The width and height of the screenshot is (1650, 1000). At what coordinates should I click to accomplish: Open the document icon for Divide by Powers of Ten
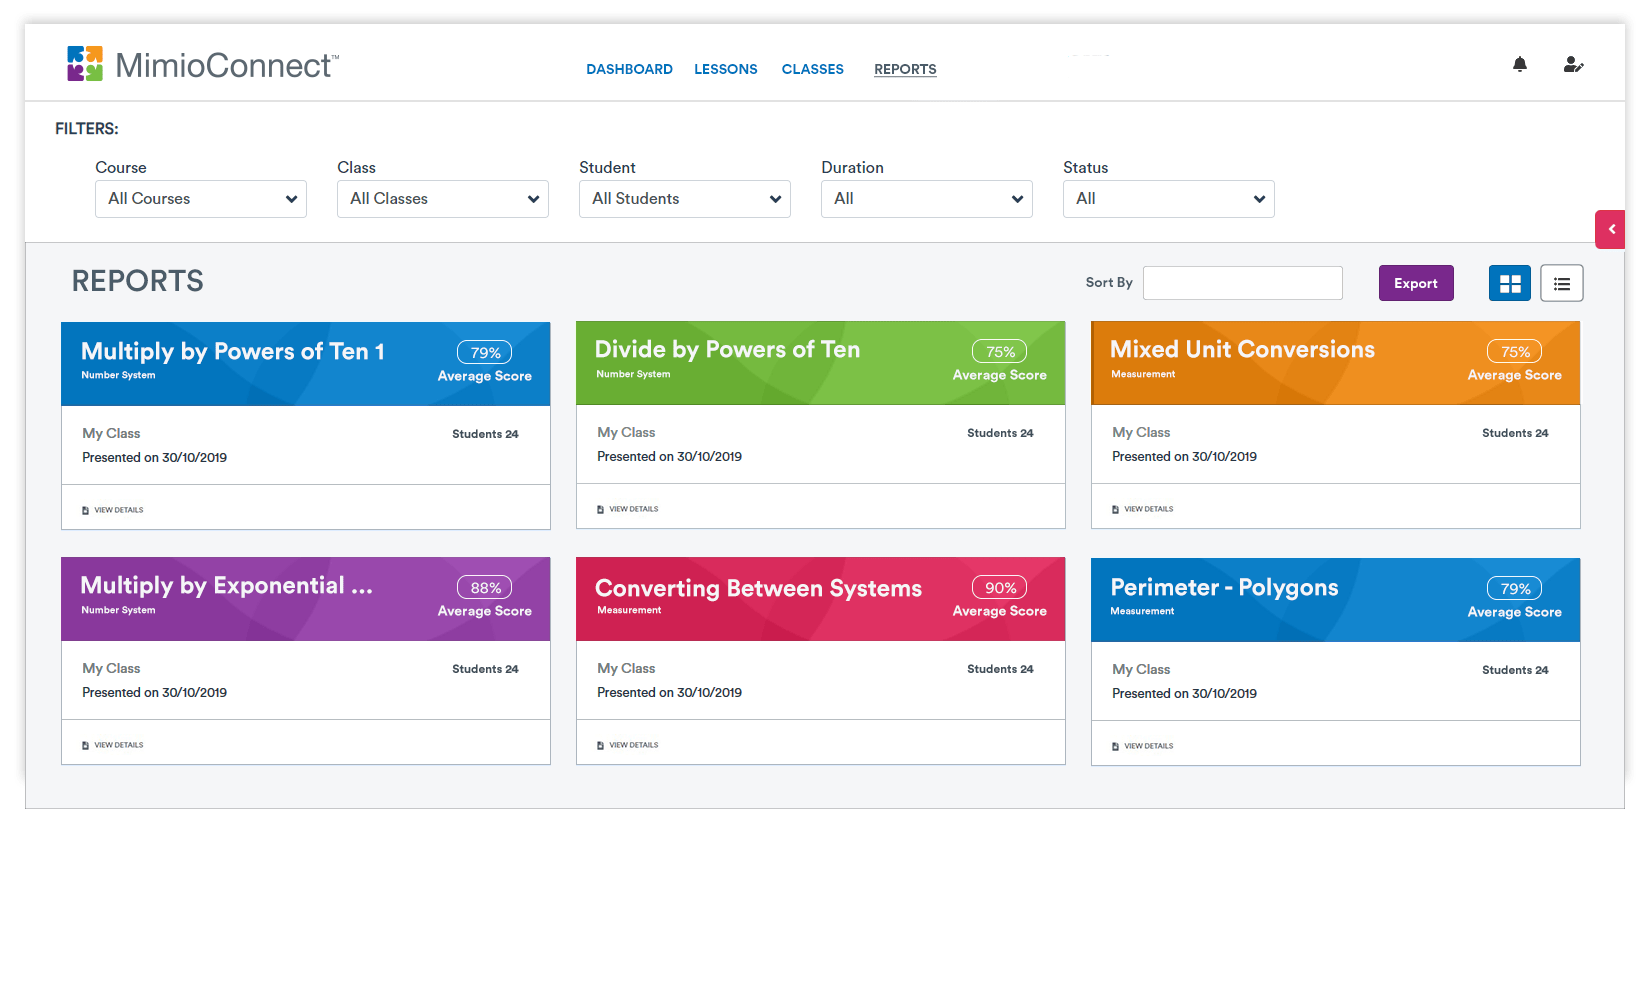(600, 509)
